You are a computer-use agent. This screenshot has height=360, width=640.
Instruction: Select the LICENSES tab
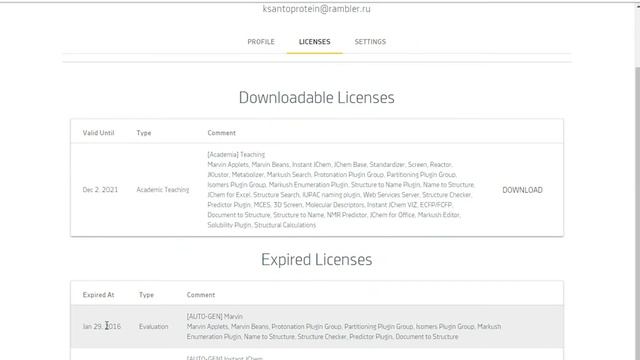coord(314,42)
